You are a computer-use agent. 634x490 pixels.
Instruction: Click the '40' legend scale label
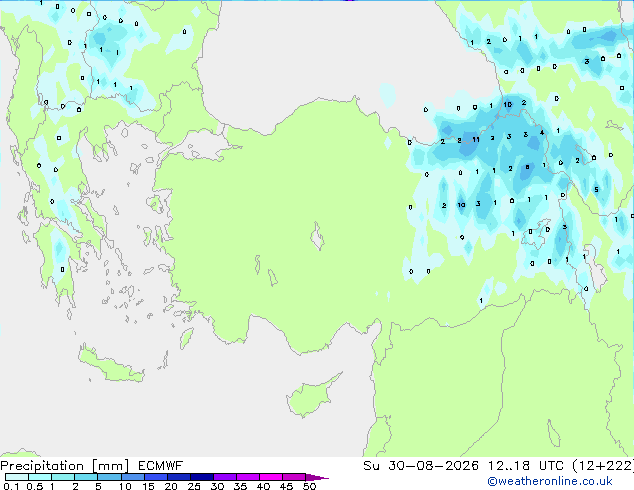click(x=263, y=486)
